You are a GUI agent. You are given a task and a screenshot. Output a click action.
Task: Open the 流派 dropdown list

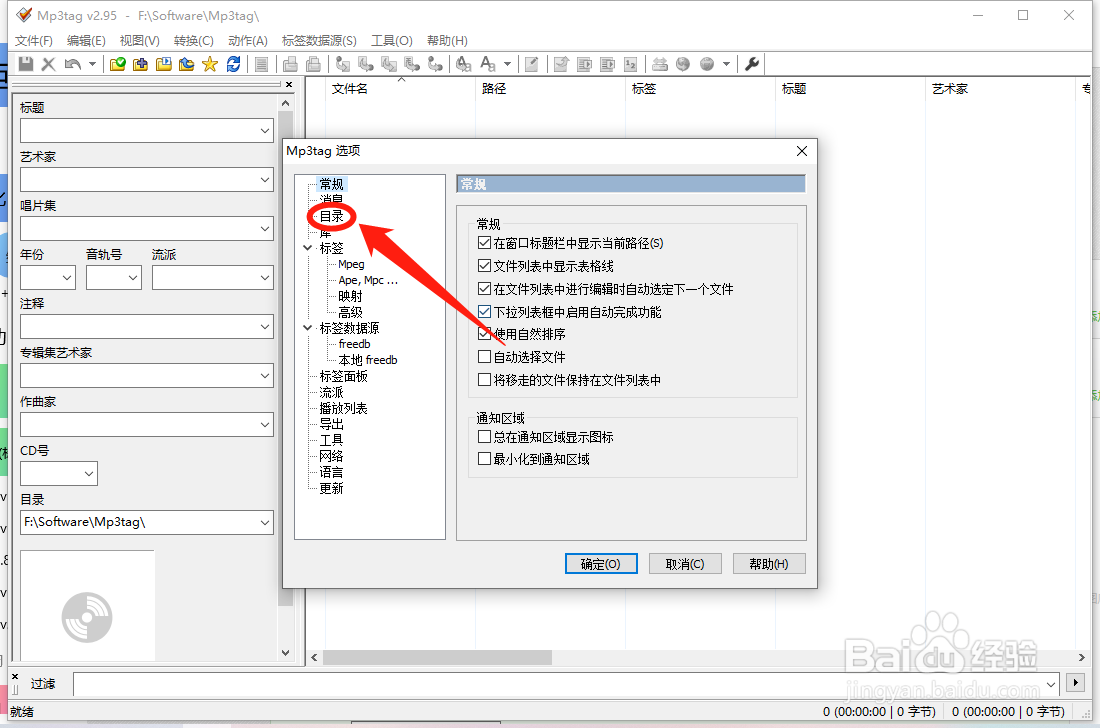click(265, 277)
